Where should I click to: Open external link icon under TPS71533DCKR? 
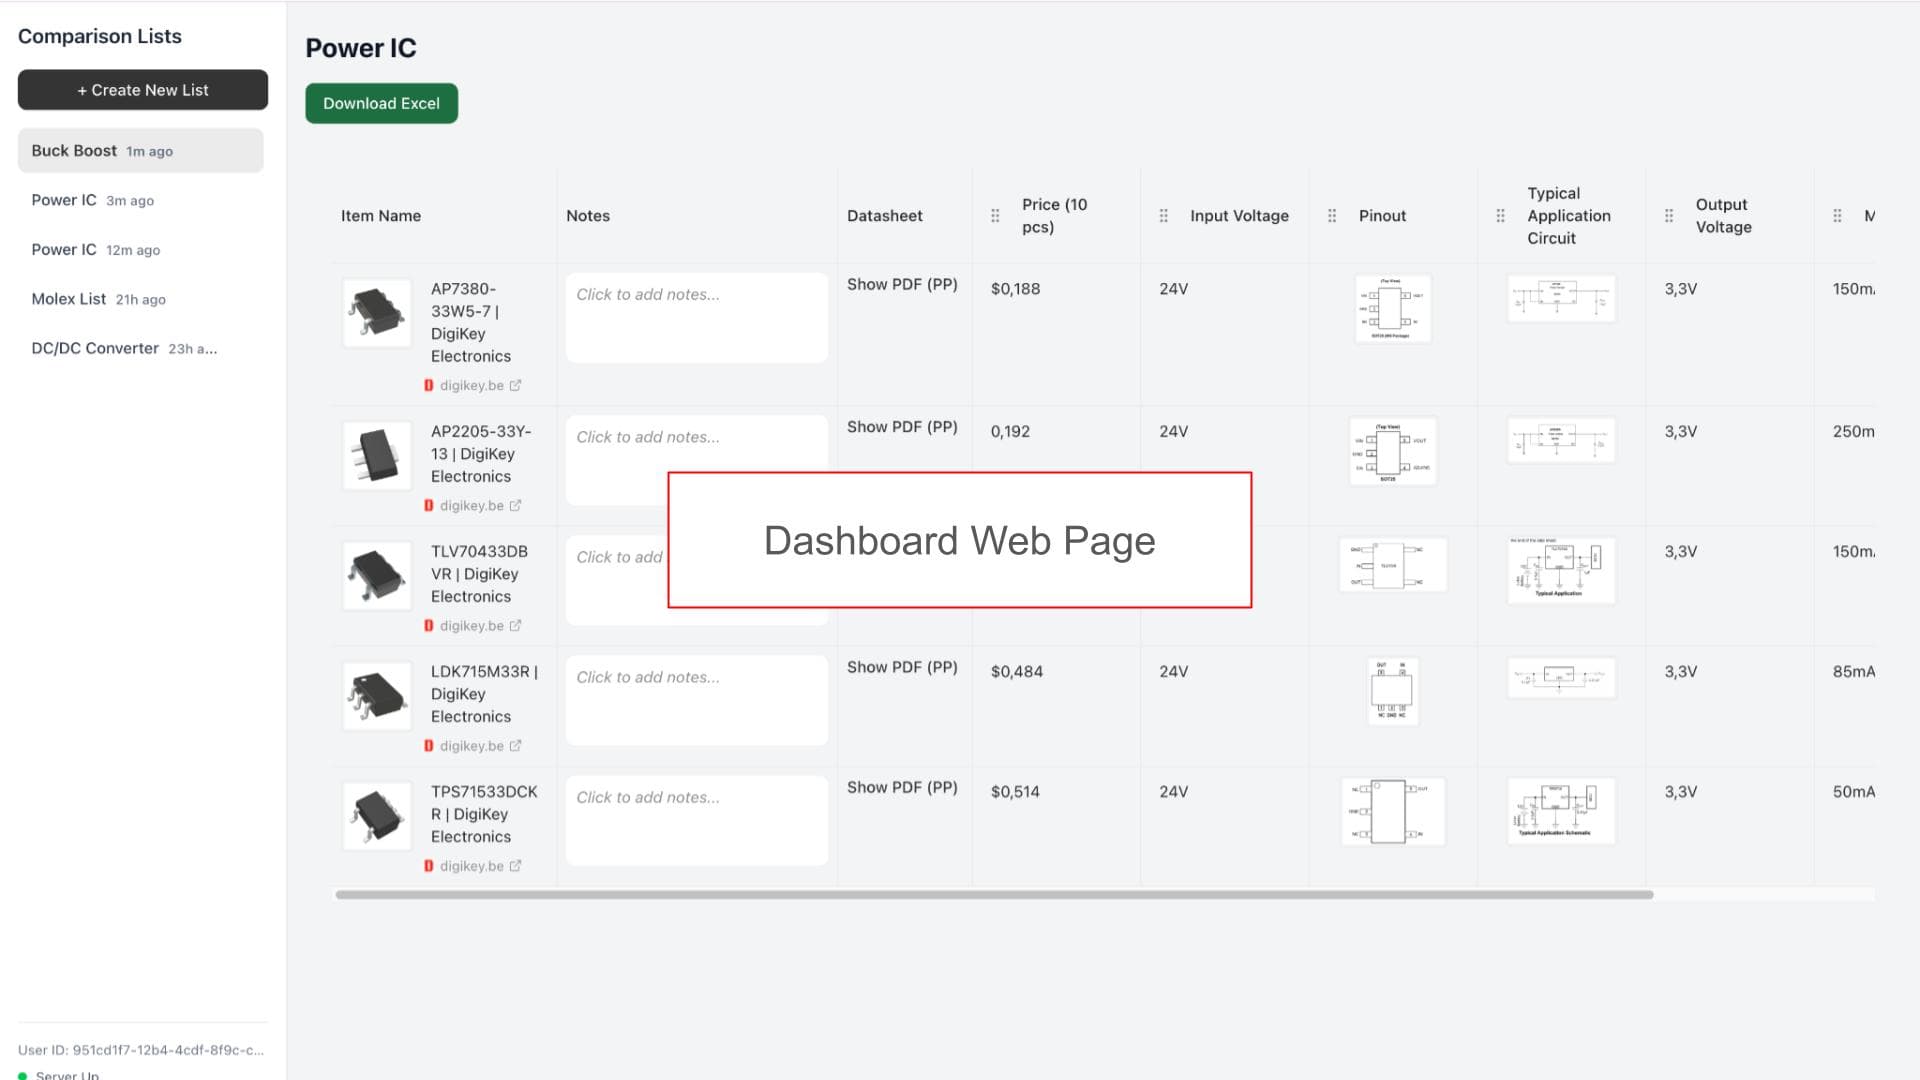coord(515,867)
